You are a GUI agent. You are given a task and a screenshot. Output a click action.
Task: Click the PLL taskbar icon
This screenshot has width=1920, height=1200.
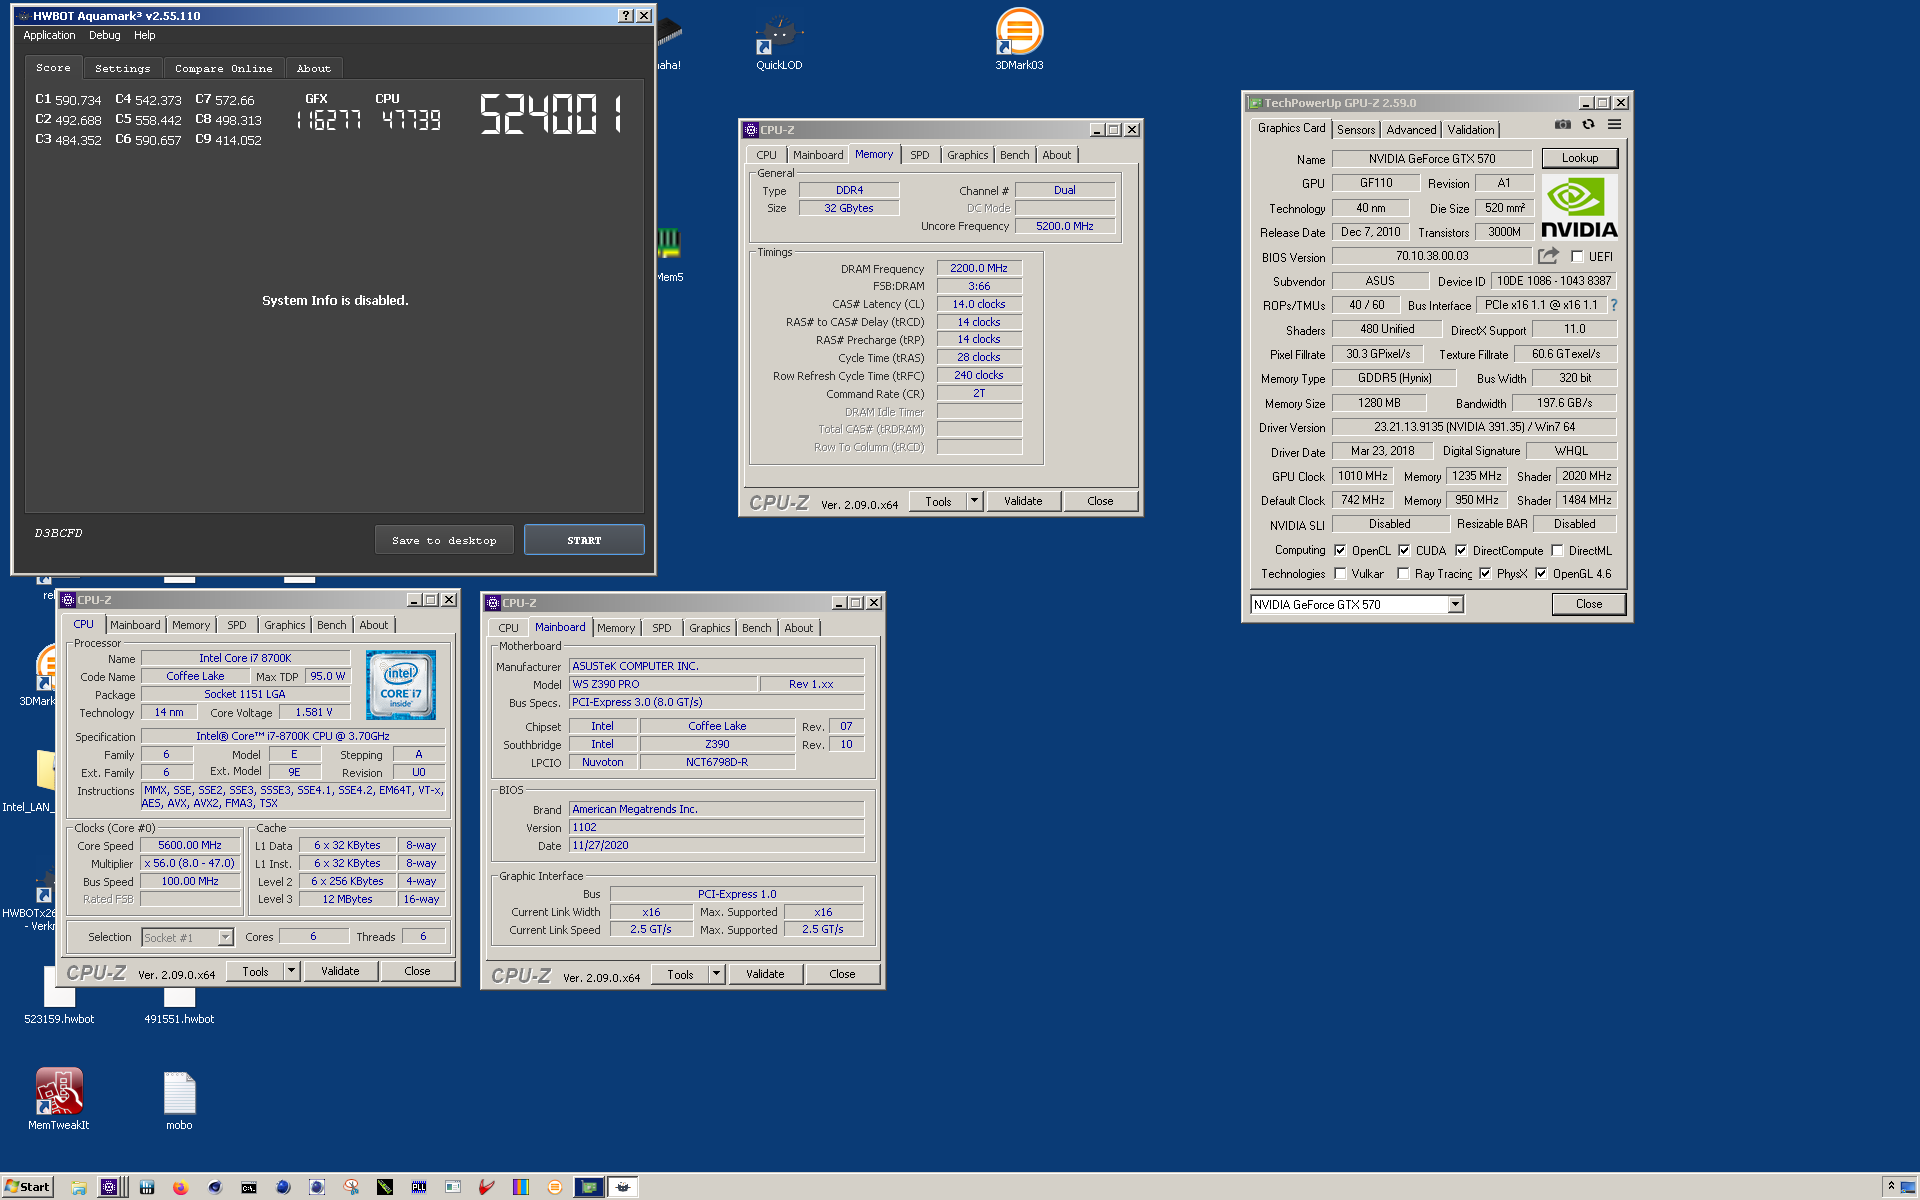point(419,1187)
